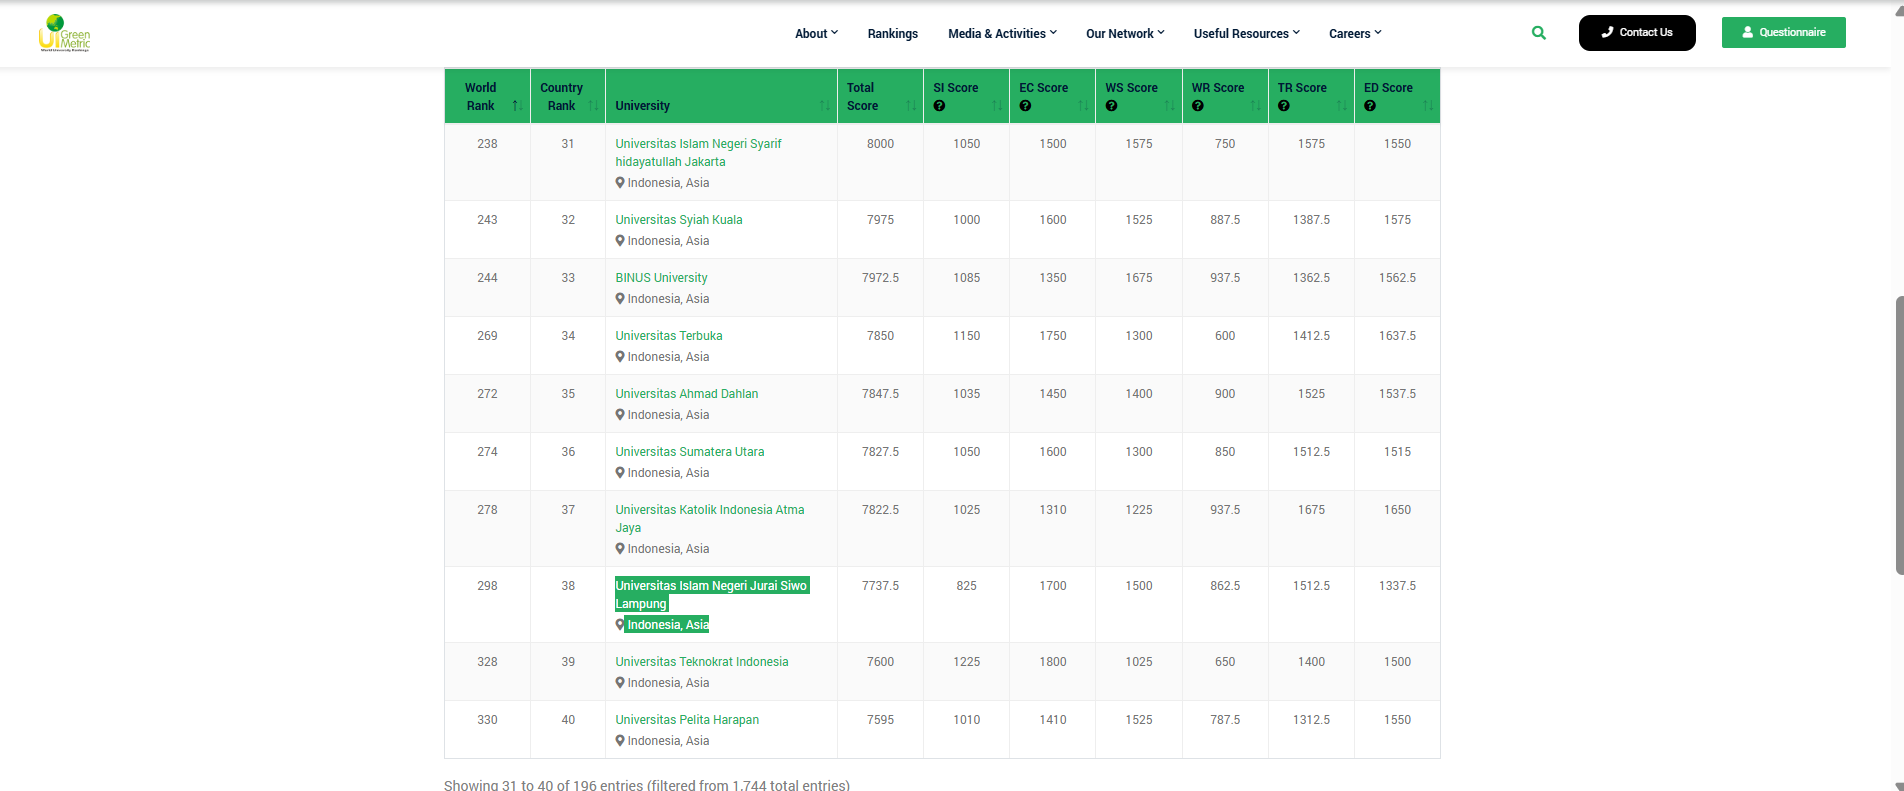1904x791 pixels.
Task: Sort by ED Score arrows icon
Action: pyautogui.click(x=1428, y=106)
